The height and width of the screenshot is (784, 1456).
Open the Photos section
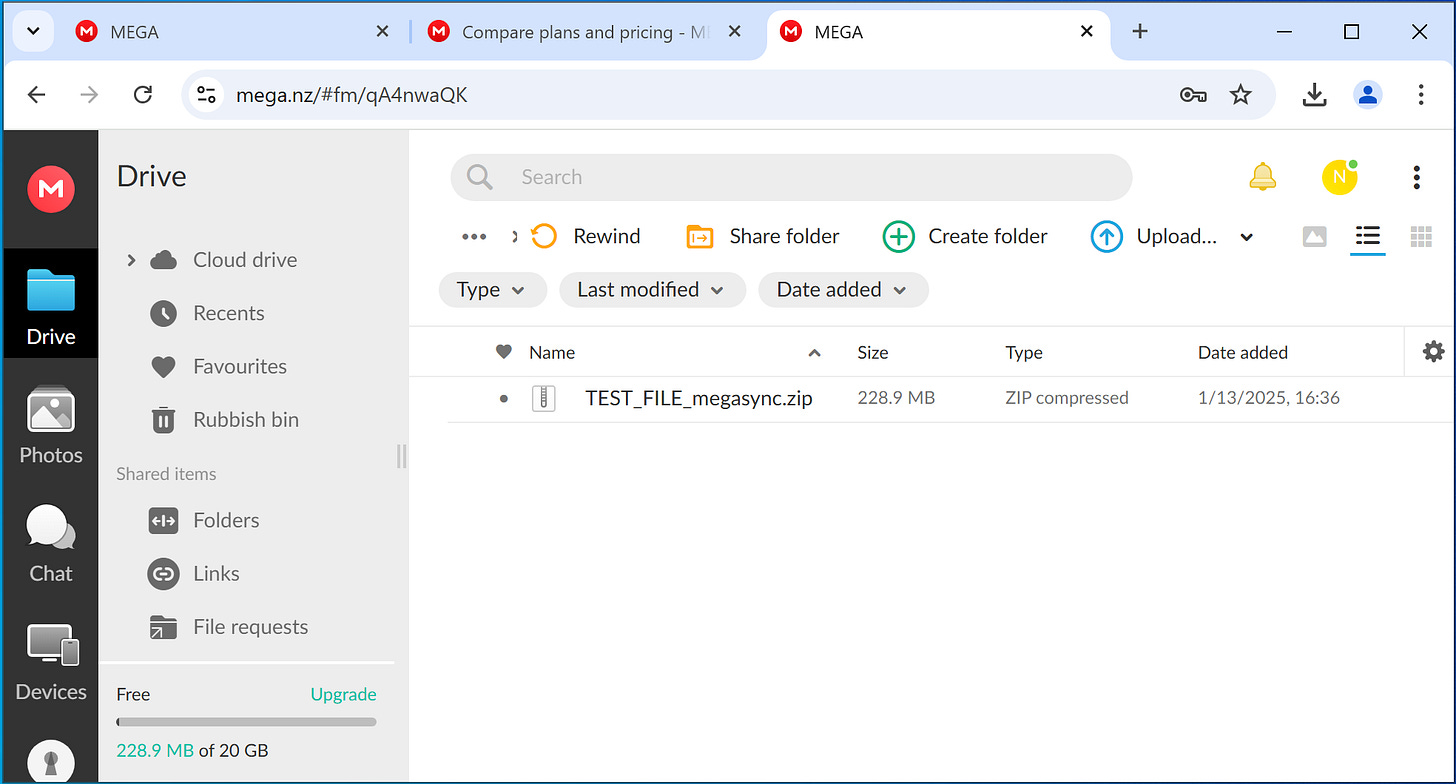coord(51,426)
